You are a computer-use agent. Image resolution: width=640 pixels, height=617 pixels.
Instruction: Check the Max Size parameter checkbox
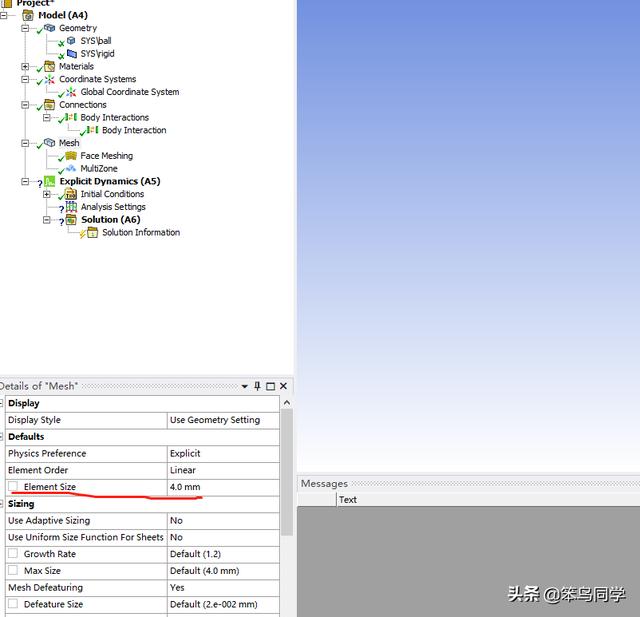coord(13,571)
